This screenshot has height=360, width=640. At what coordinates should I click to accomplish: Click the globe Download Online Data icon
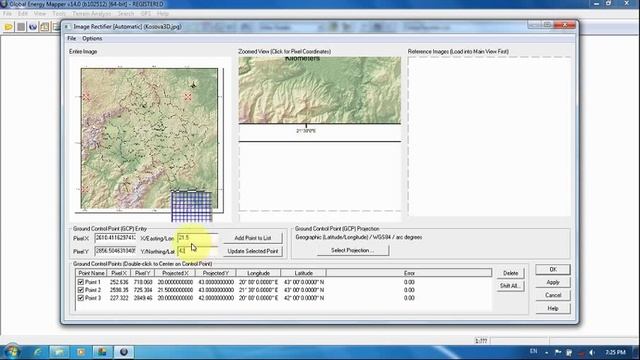pos(33,27)
